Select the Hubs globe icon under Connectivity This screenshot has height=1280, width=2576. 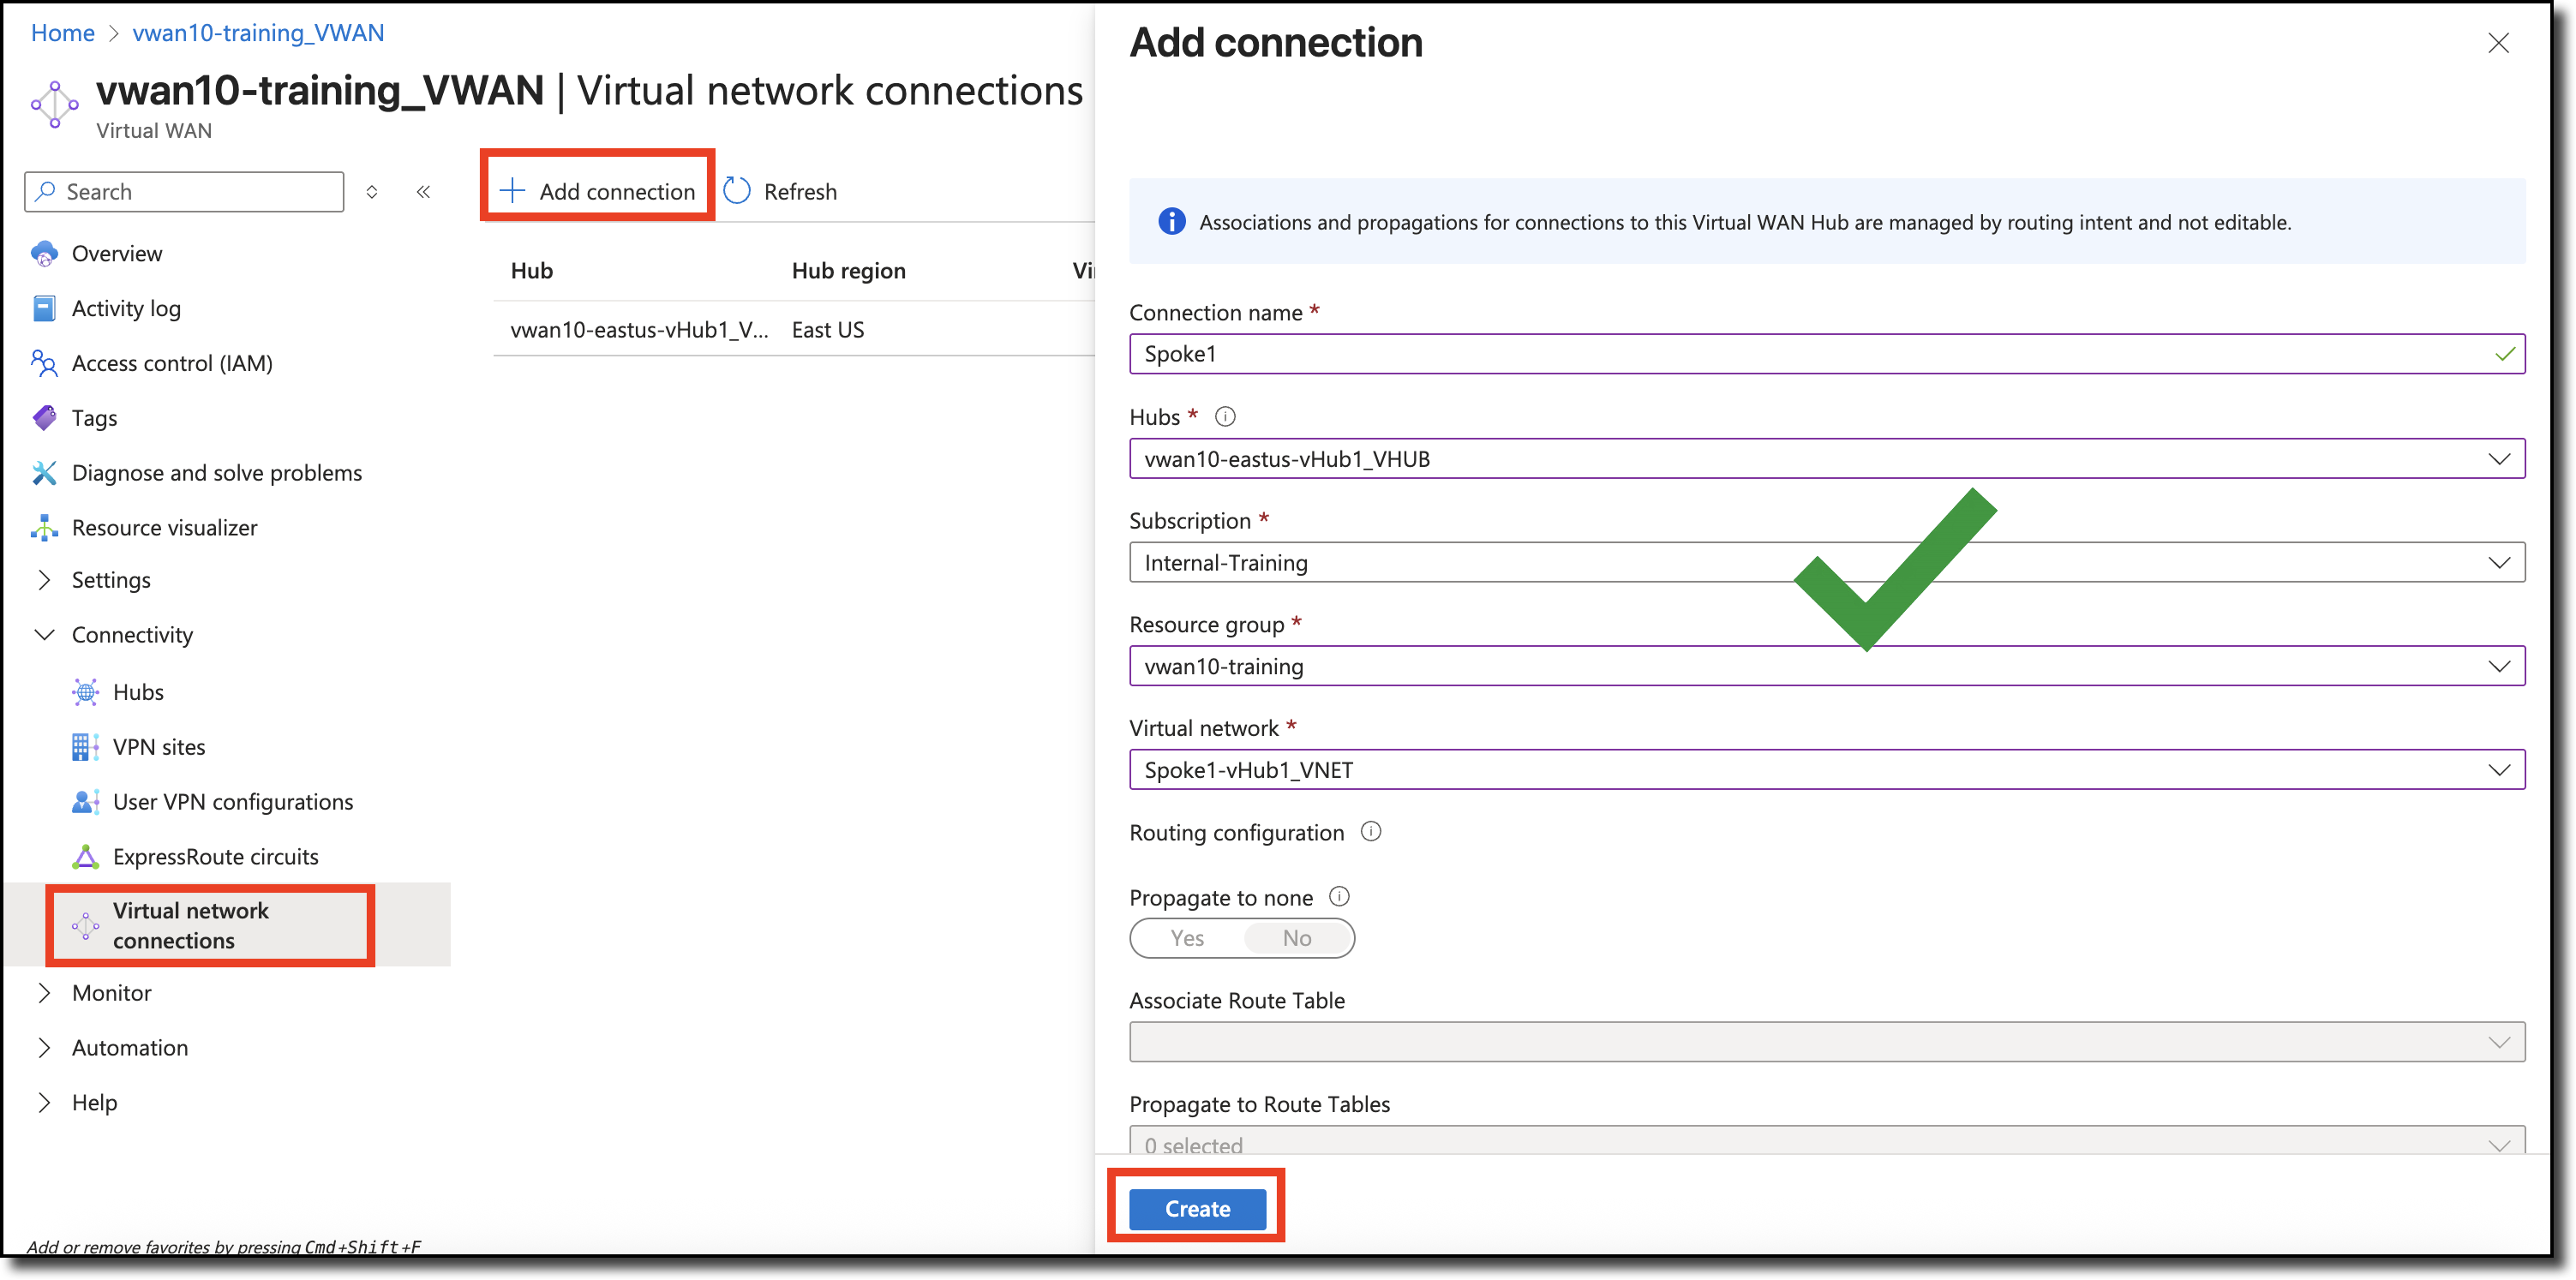(x=85, y=691)
